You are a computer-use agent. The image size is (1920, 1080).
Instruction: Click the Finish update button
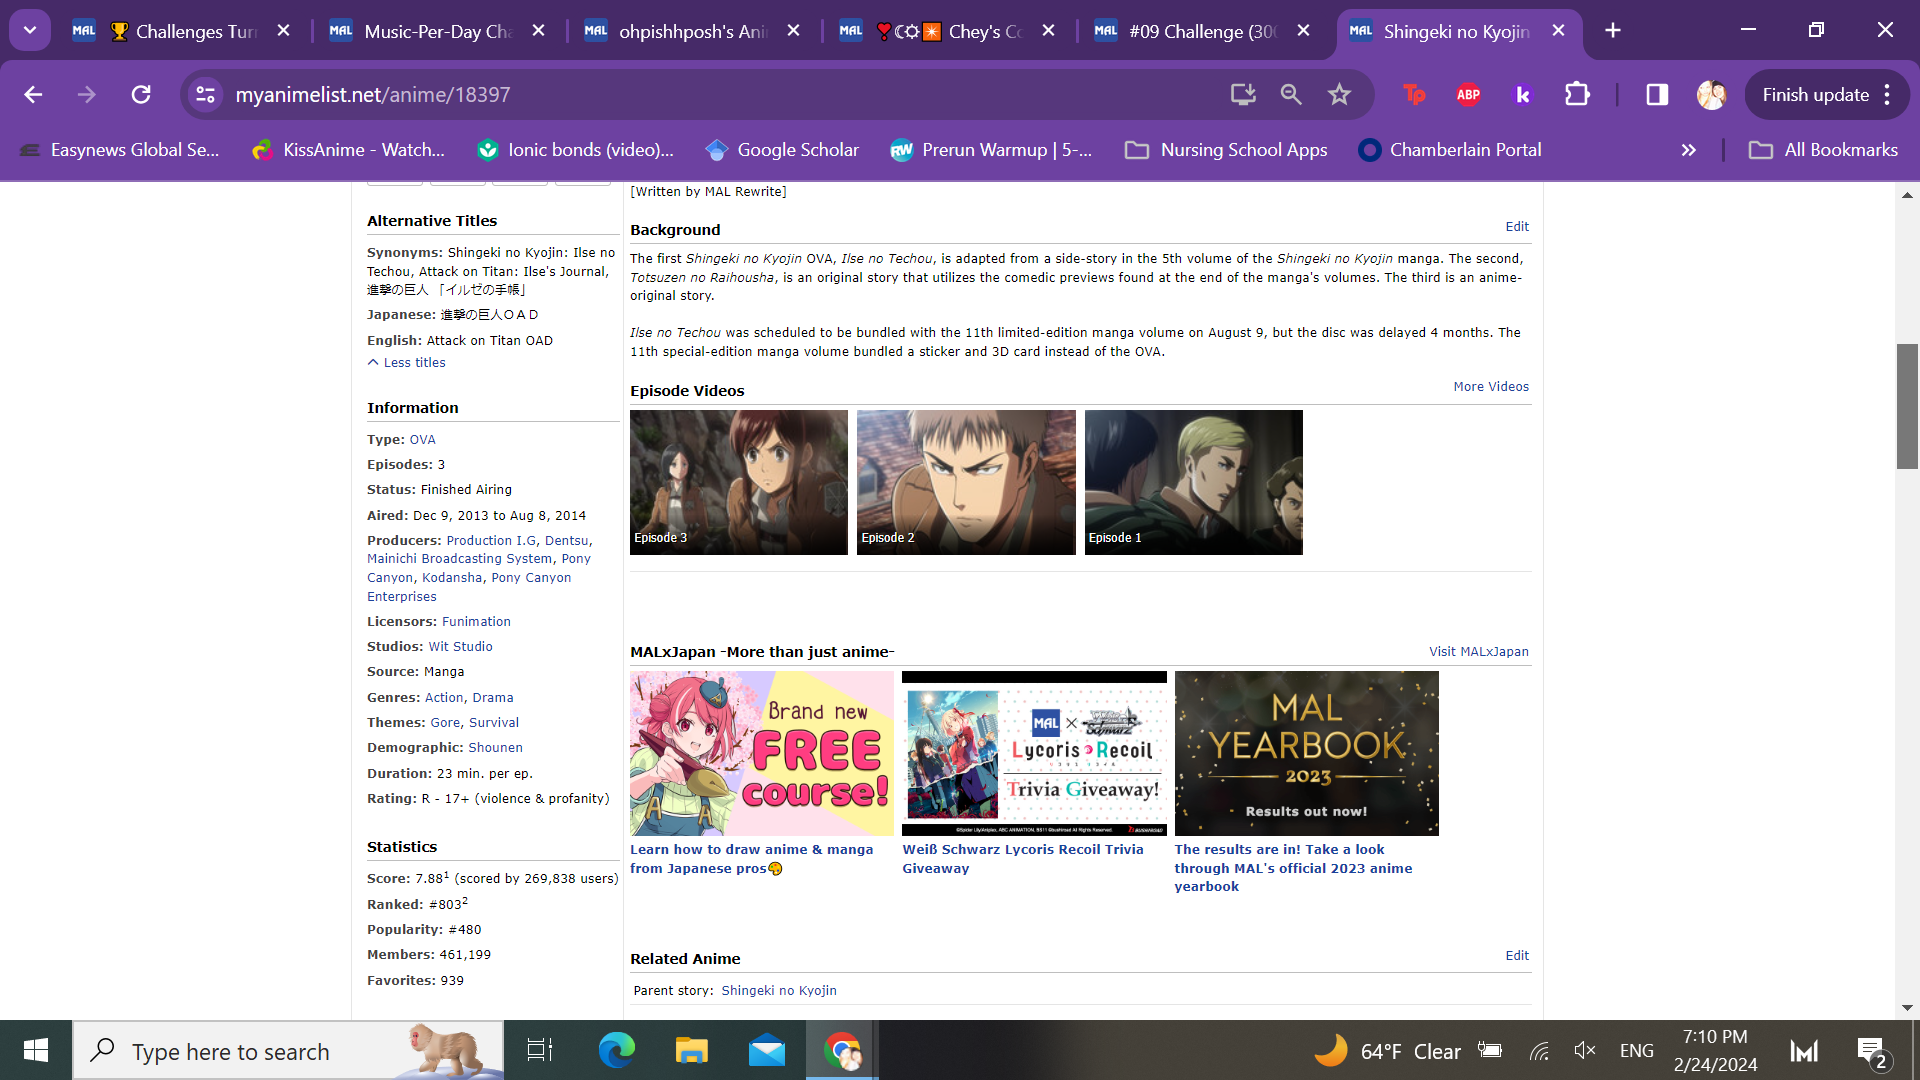click(1815, 95)
